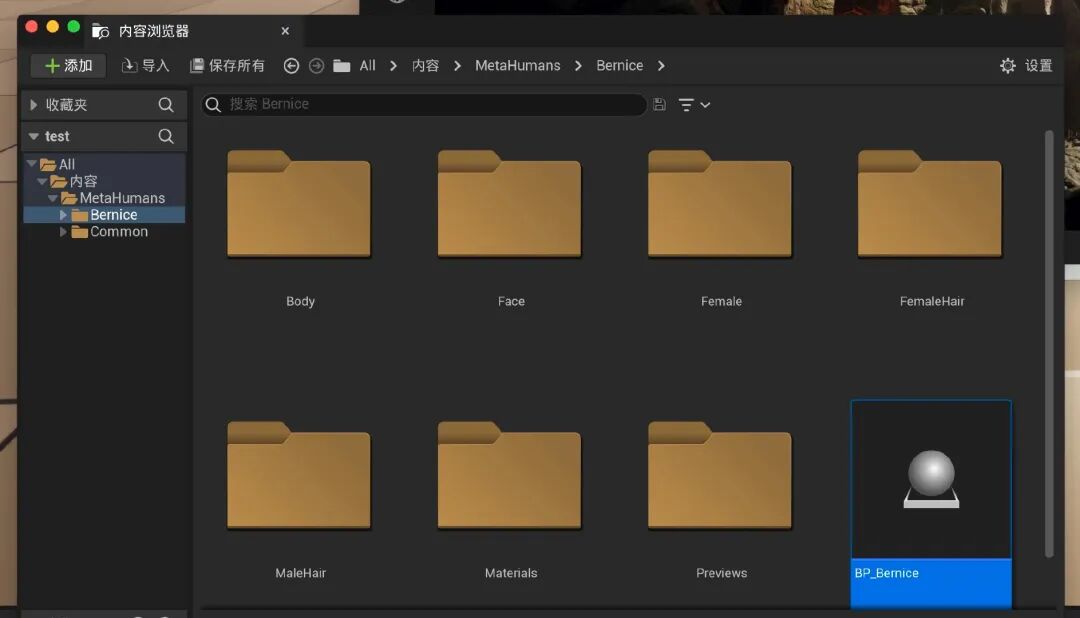Open the filter options dropdown
The image size is (1080, 618).
(694, 105)
